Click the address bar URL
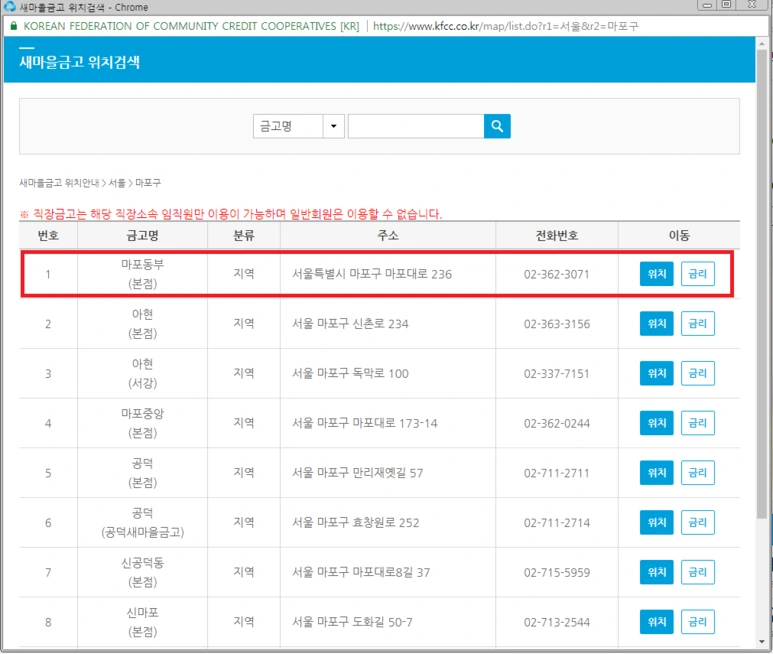This screenshot has width=773, height=654. coord(505,26)
